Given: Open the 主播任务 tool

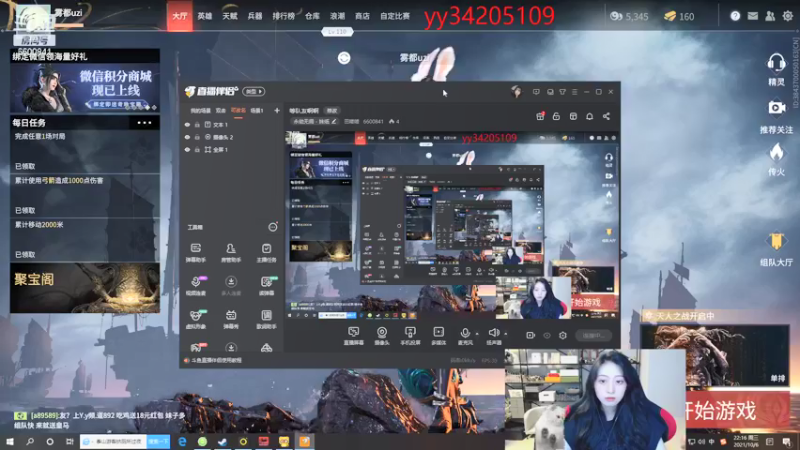Looking at the screenshot, I should pyautogui.click(x=266, y=253).
